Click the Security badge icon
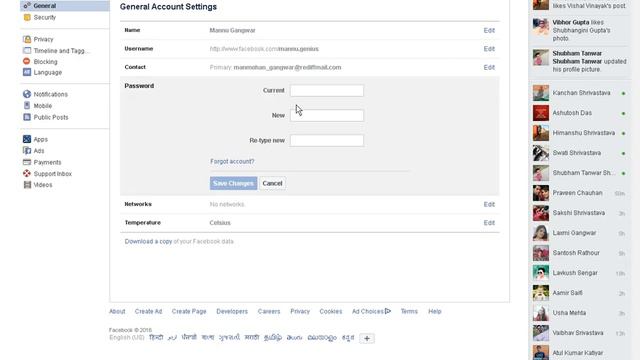Viewport: 640px width, 360px height. point(27,18)
